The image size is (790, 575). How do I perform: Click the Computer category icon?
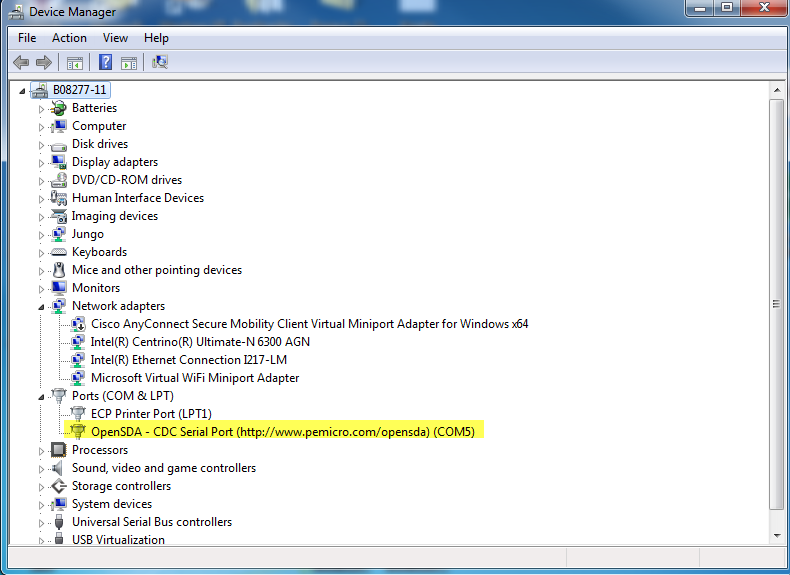coord(59,126)
